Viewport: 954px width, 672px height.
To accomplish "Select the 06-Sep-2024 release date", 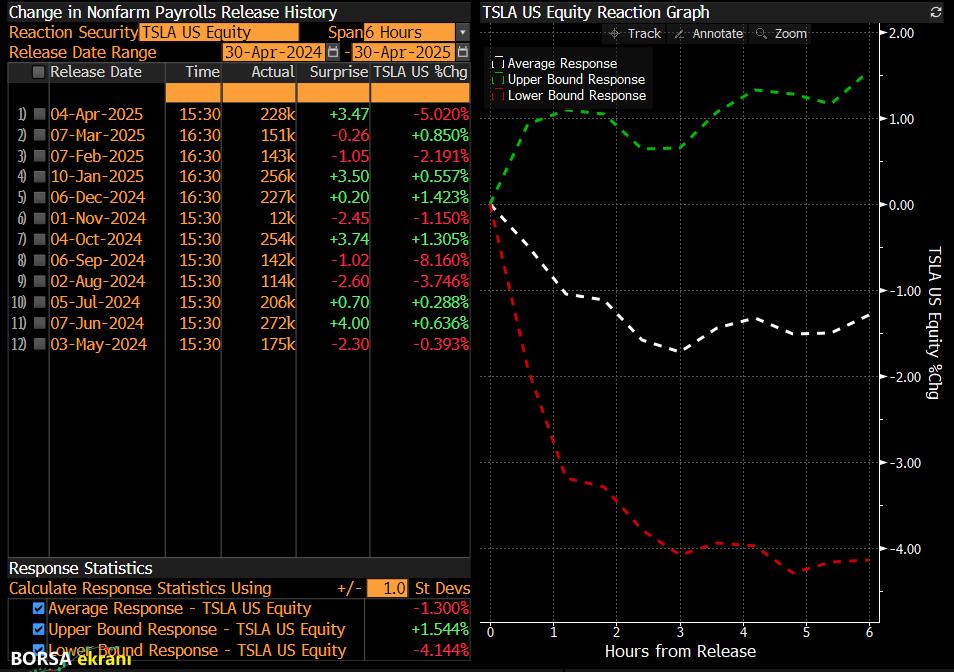I will (x=98, y=260).
